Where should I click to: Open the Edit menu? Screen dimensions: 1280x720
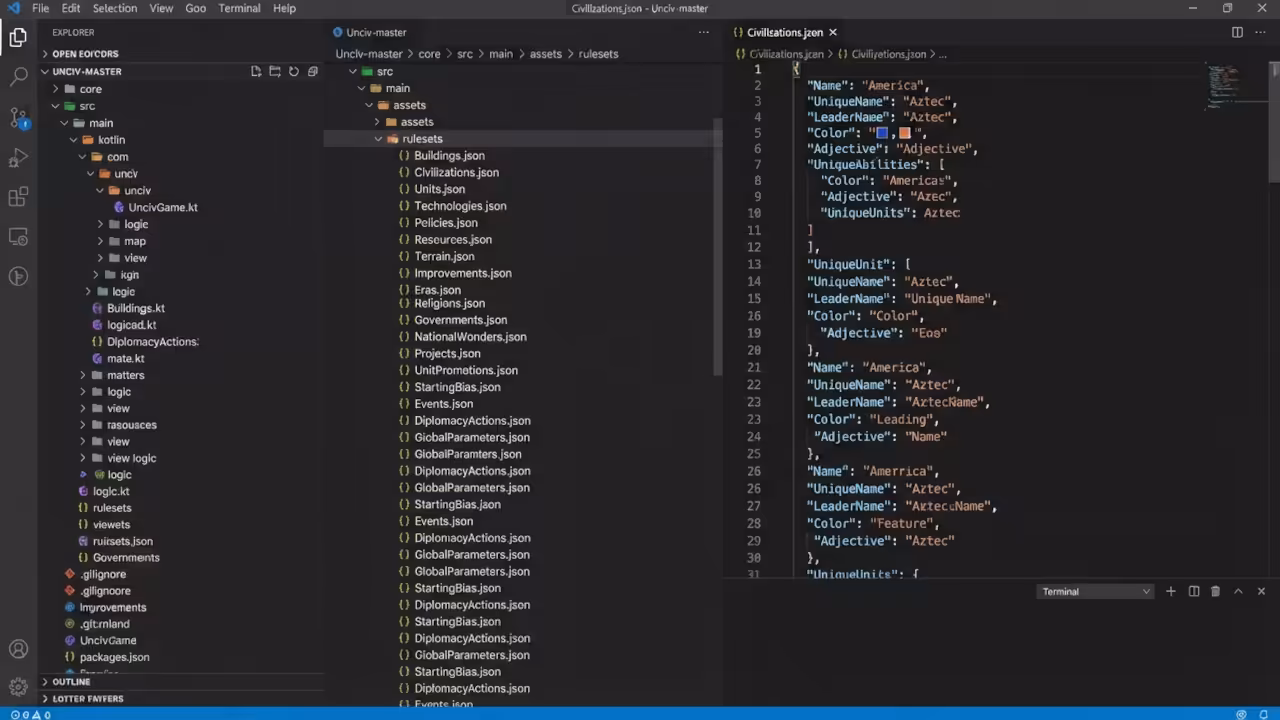(x=71, y=8)
